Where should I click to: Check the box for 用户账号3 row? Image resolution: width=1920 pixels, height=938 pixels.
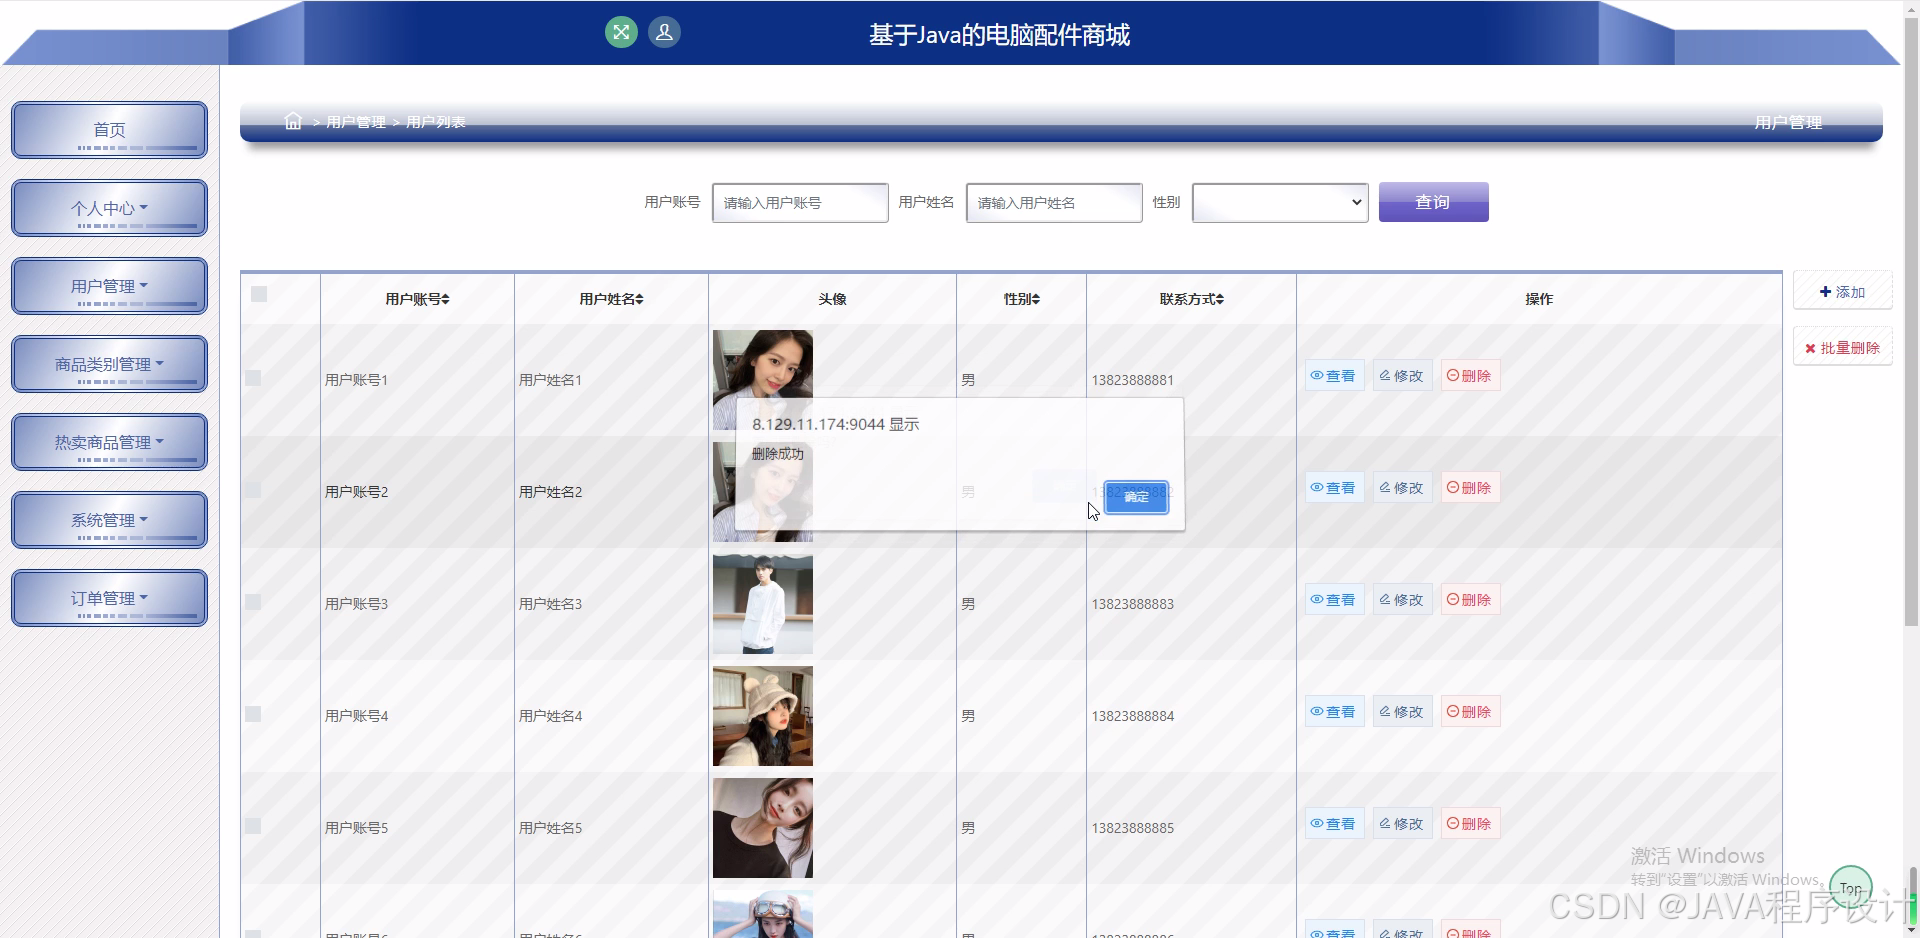[253, 602]
